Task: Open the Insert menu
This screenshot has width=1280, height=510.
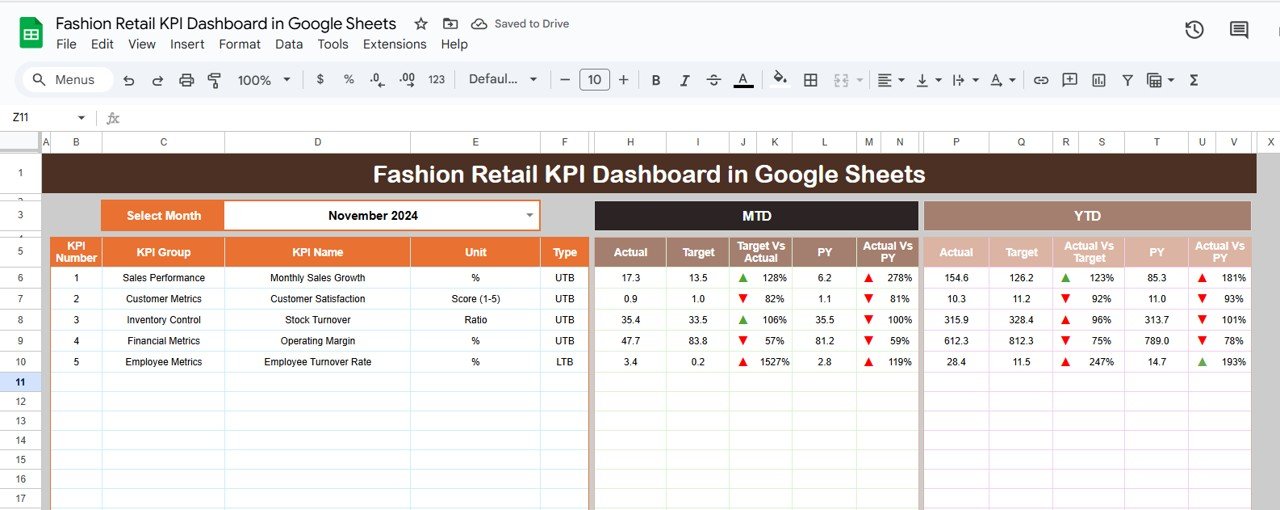Action: point(187,44)
